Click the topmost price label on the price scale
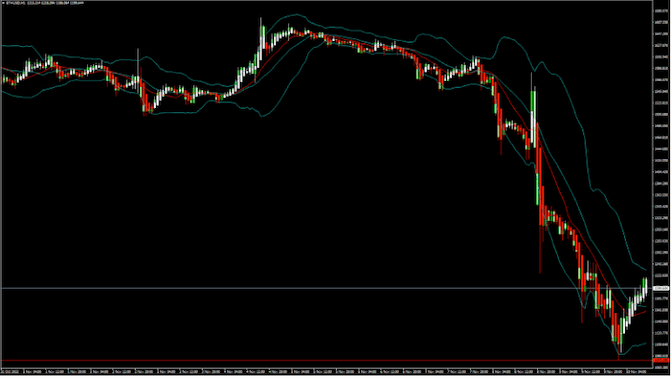 [x=661, y=11]
